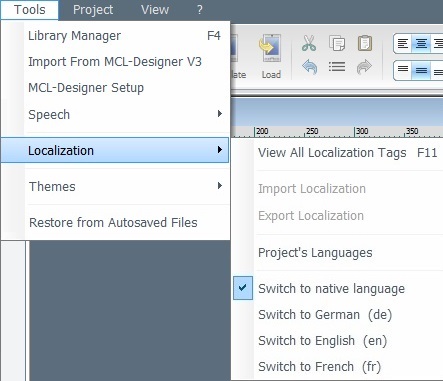Open the Project menu

(x=93, y=10)
